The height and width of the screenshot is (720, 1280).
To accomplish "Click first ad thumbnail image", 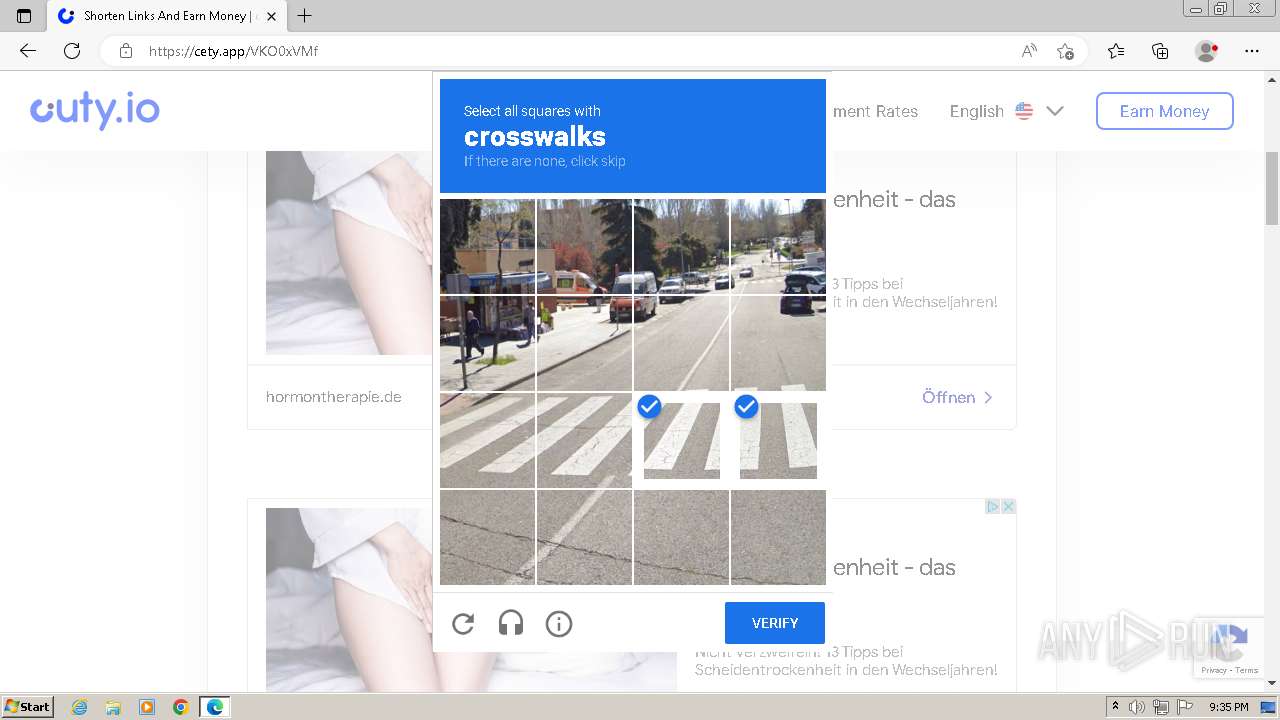I will pos(349,253).
